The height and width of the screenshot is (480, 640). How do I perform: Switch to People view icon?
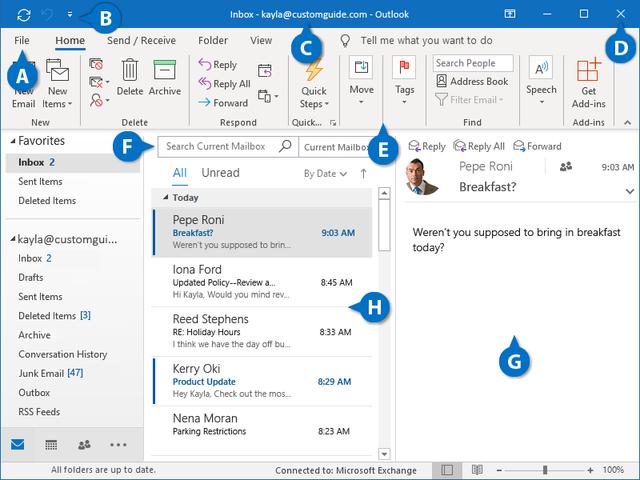click(x=84, y=444)
